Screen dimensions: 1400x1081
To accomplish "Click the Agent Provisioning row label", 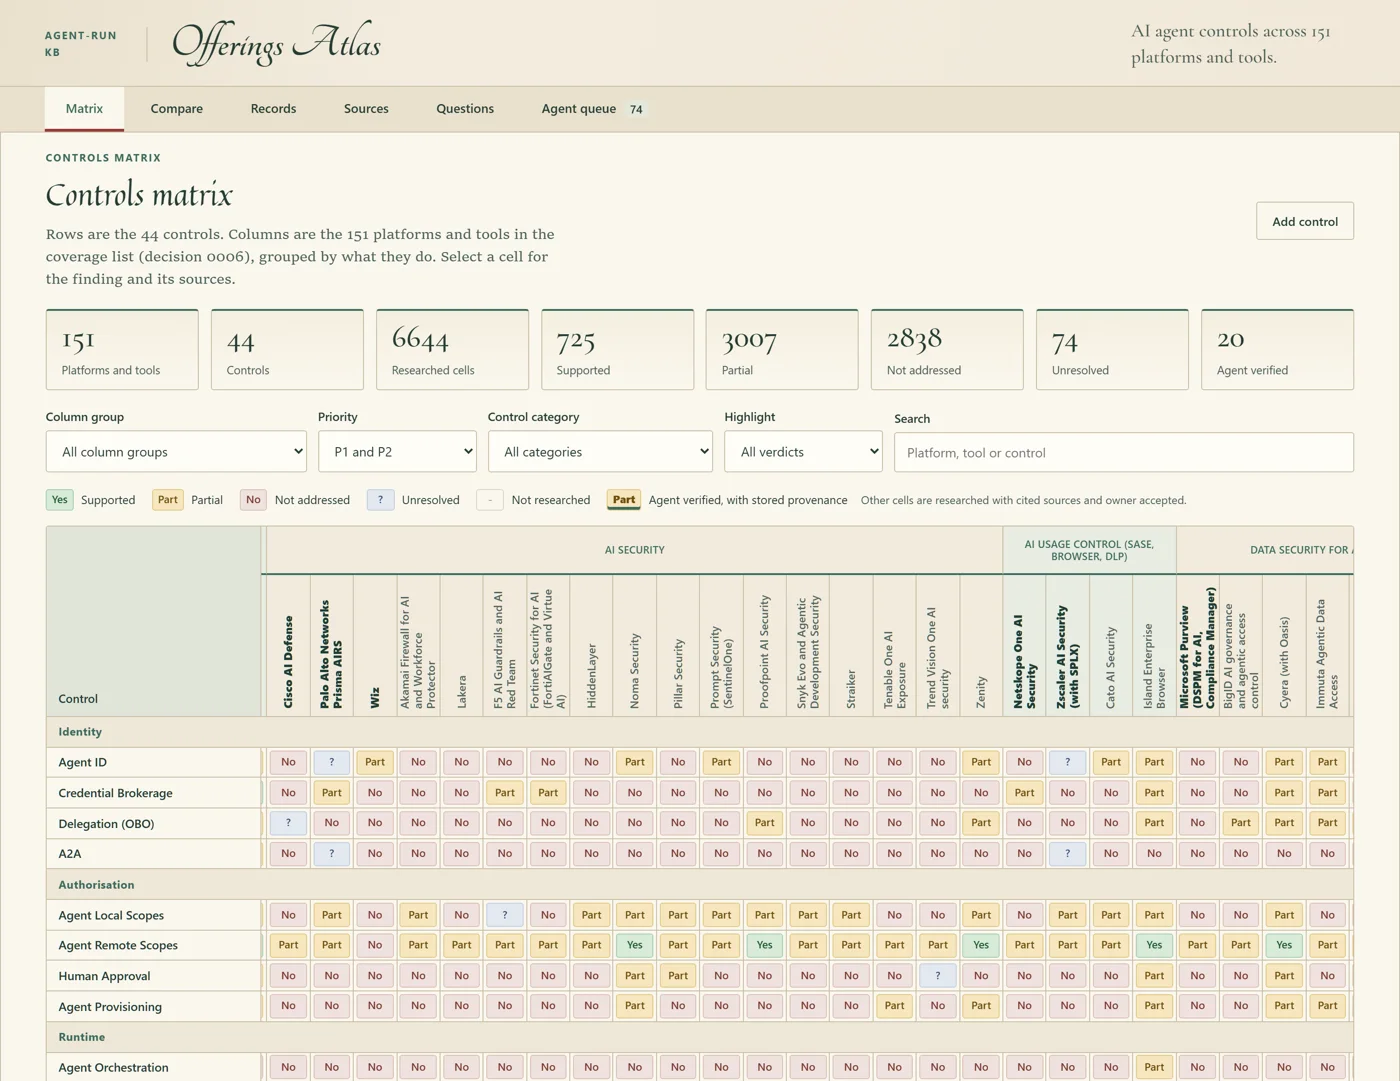I will pos(110,1007).
